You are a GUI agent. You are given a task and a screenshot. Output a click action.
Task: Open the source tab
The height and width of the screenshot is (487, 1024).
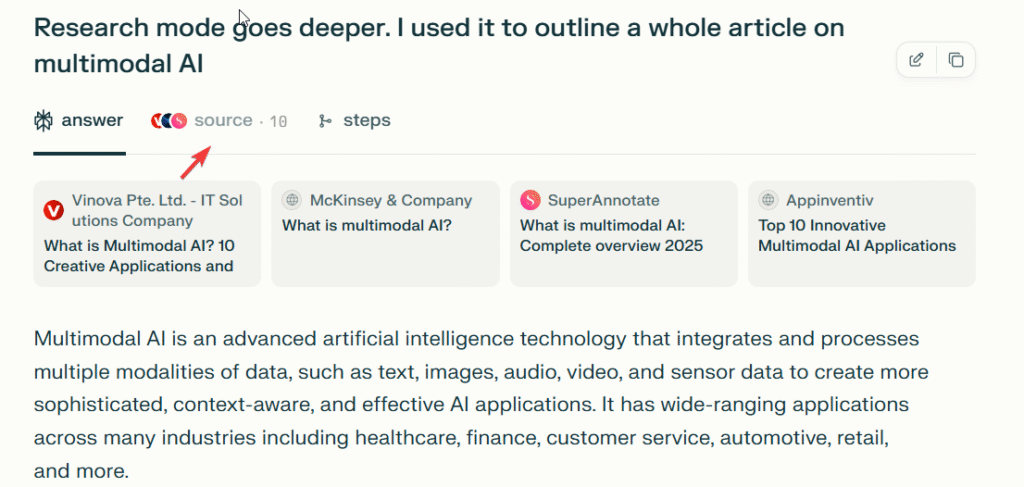(x=223, y=121)
